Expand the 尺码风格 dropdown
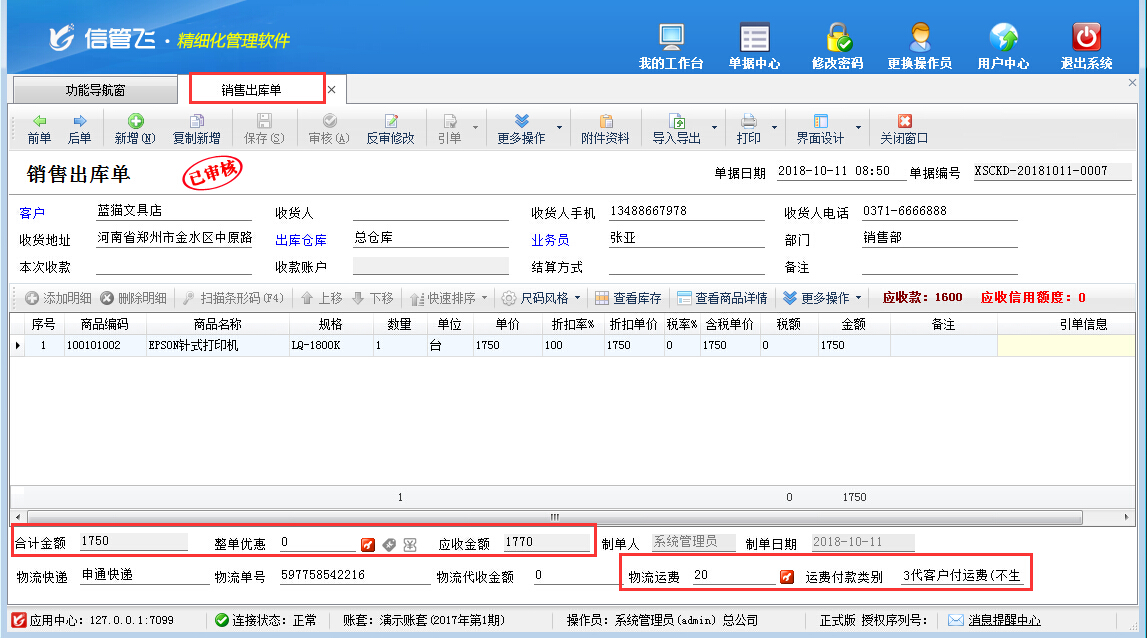Screen dimensions: 1147x638 (x=577, y=298)
